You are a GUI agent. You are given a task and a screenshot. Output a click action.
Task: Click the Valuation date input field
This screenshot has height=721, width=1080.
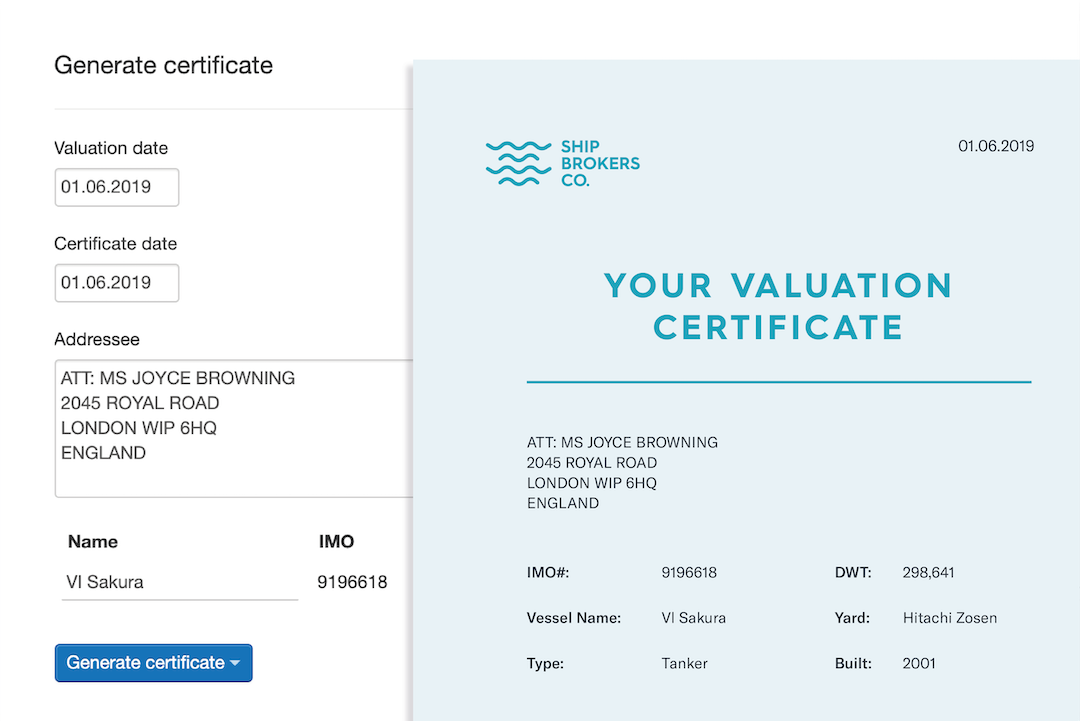point(116,187)
